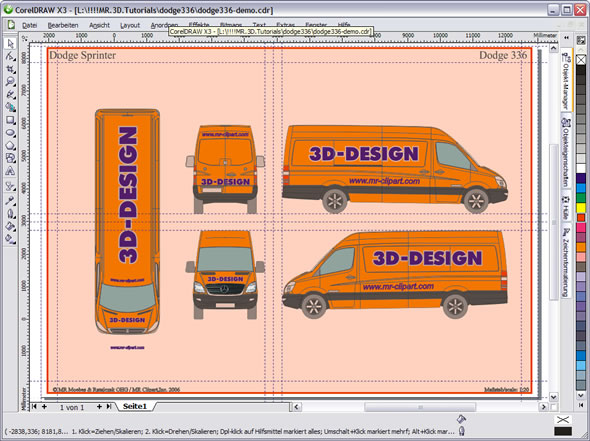Click the document icon left of Datei
The height and width of the screenshot is (441, 590).
click(x=11, y=25)
